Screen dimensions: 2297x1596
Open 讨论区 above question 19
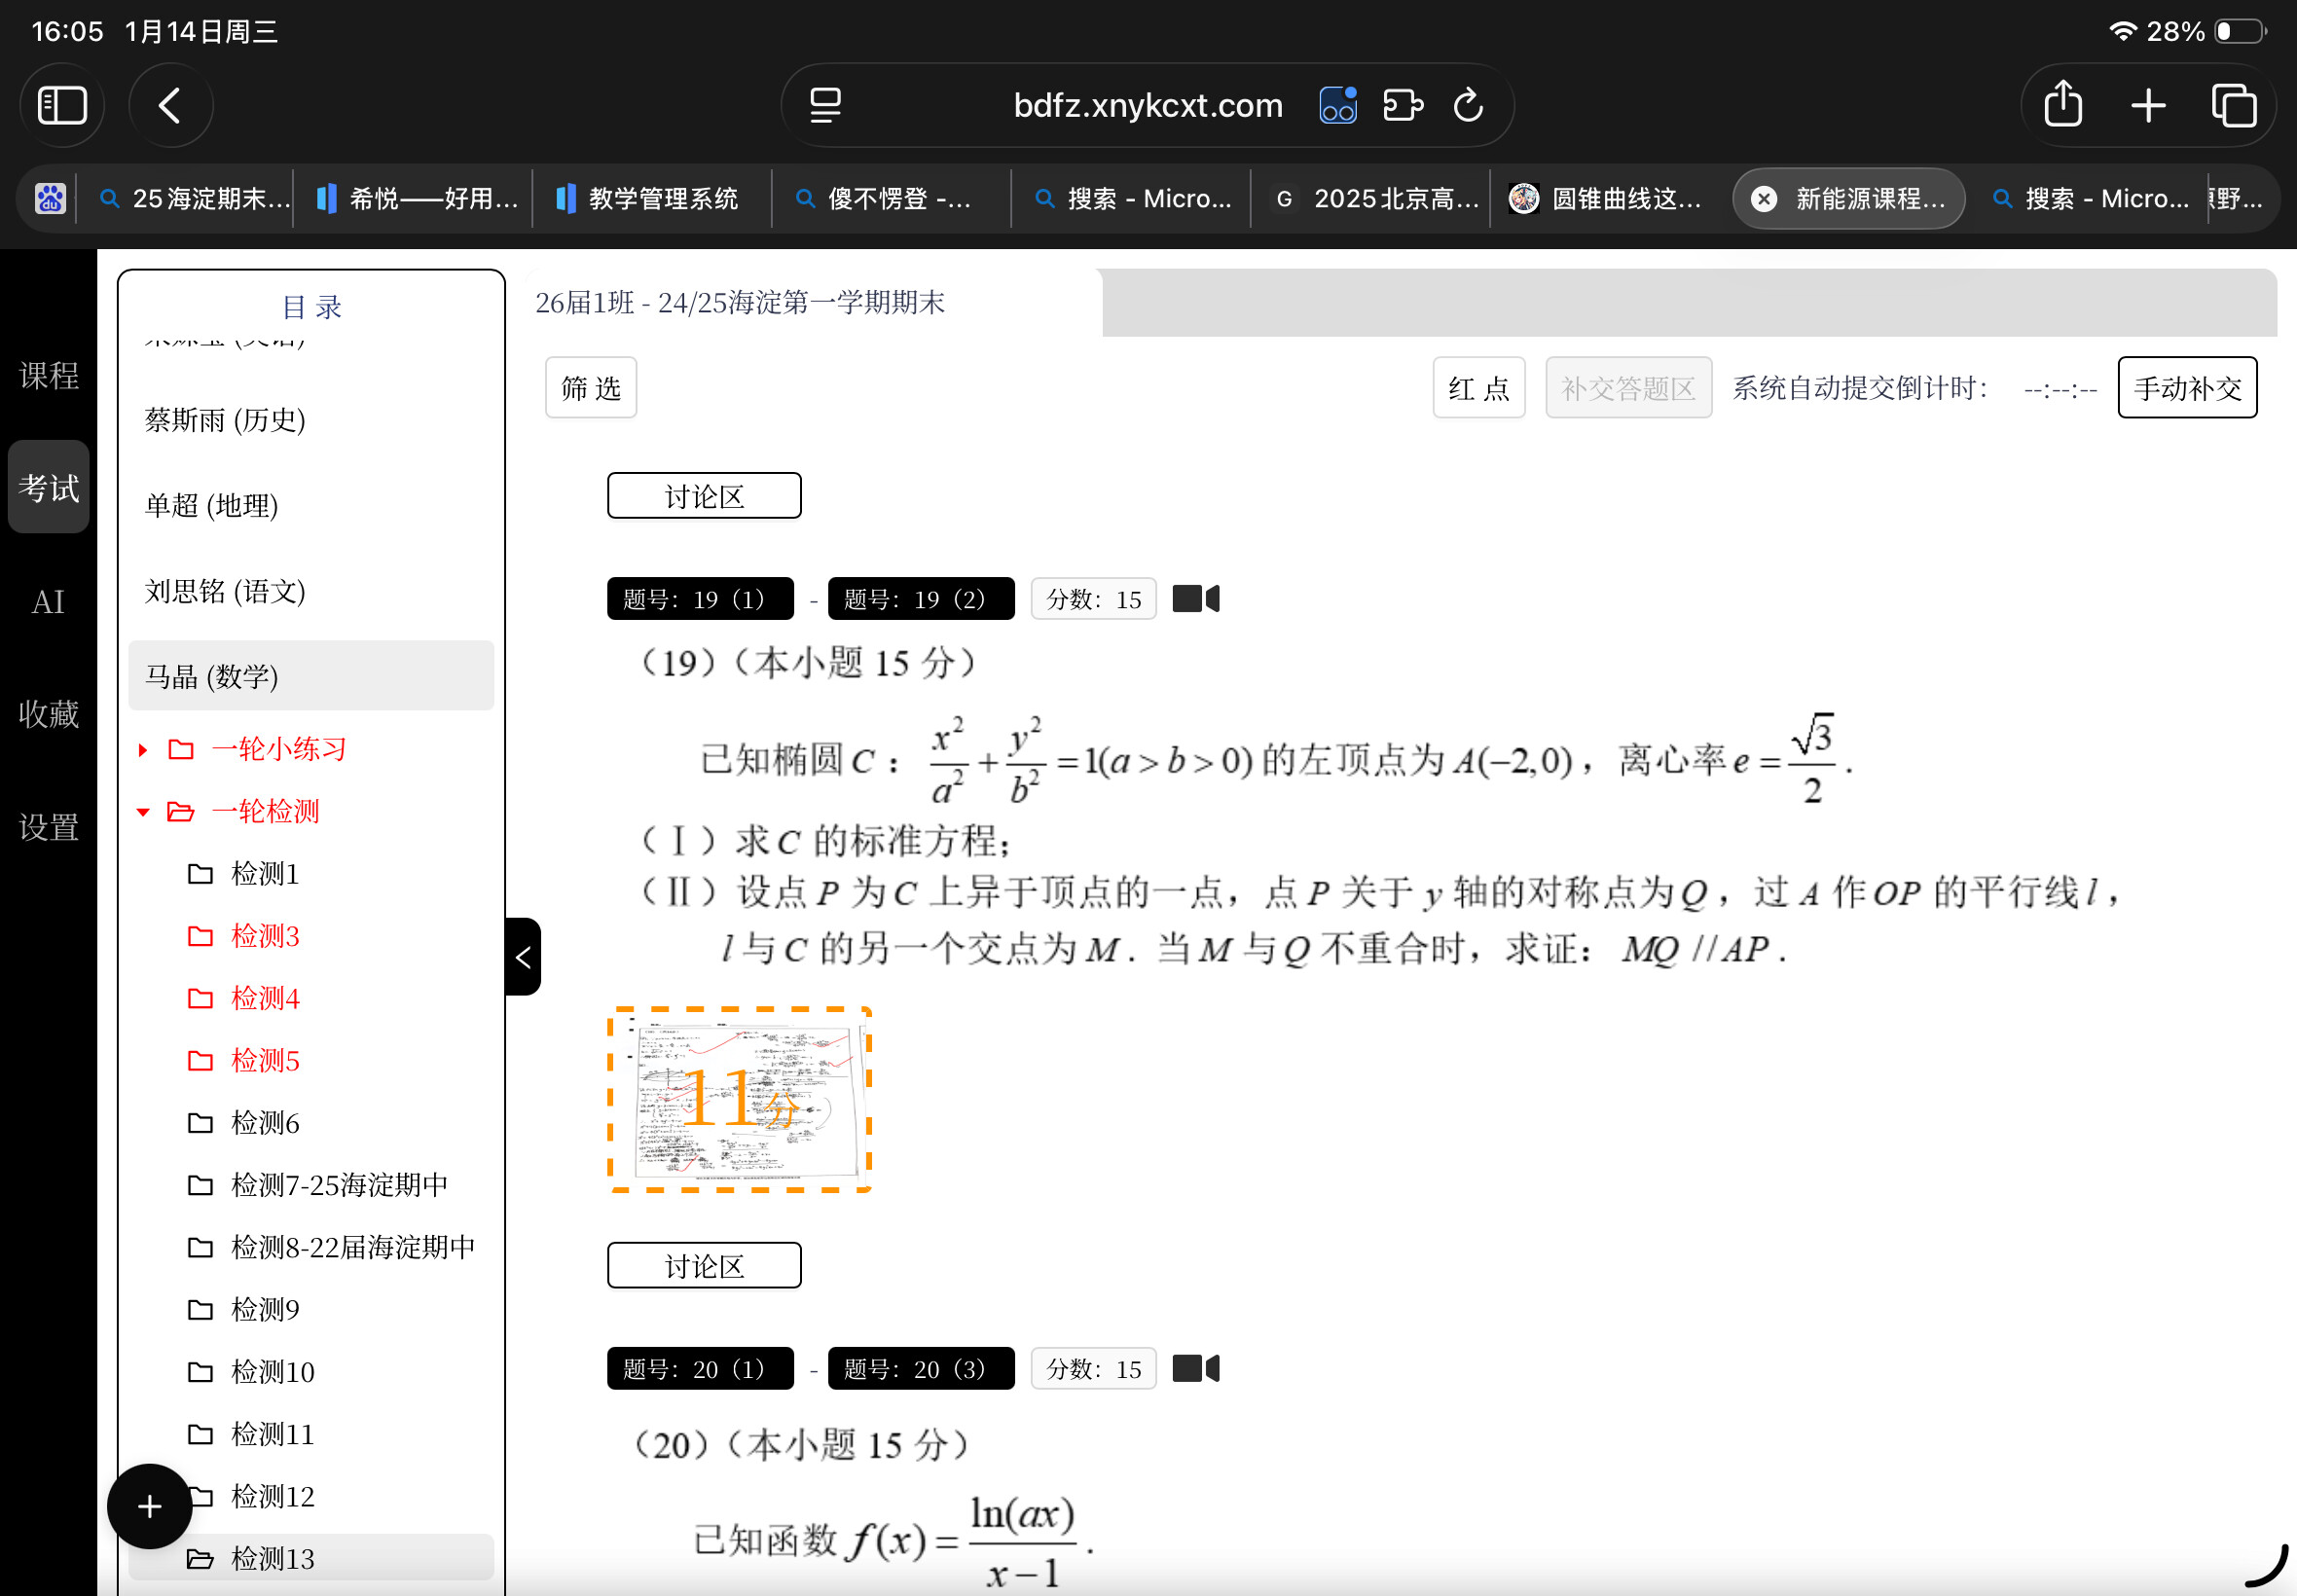pyautogui.click(x=704, y=496)
